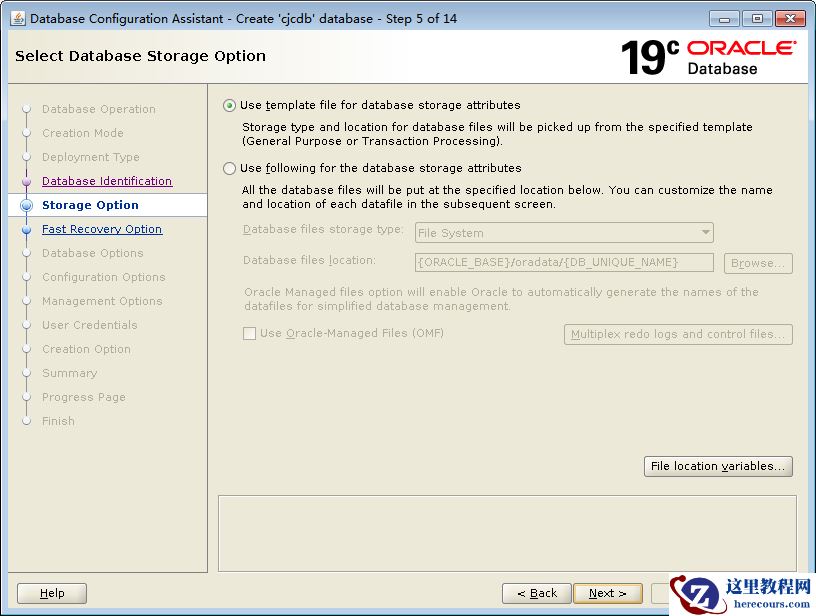
Task: Click the Deployment Type step label
Action: point(91,157)
